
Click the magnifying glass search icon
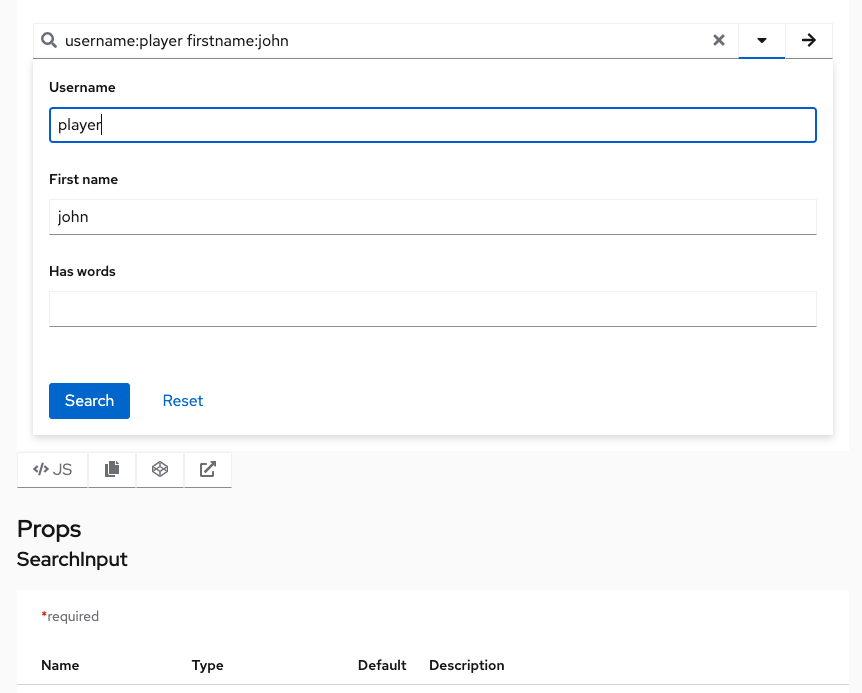(x=49, y=40)
